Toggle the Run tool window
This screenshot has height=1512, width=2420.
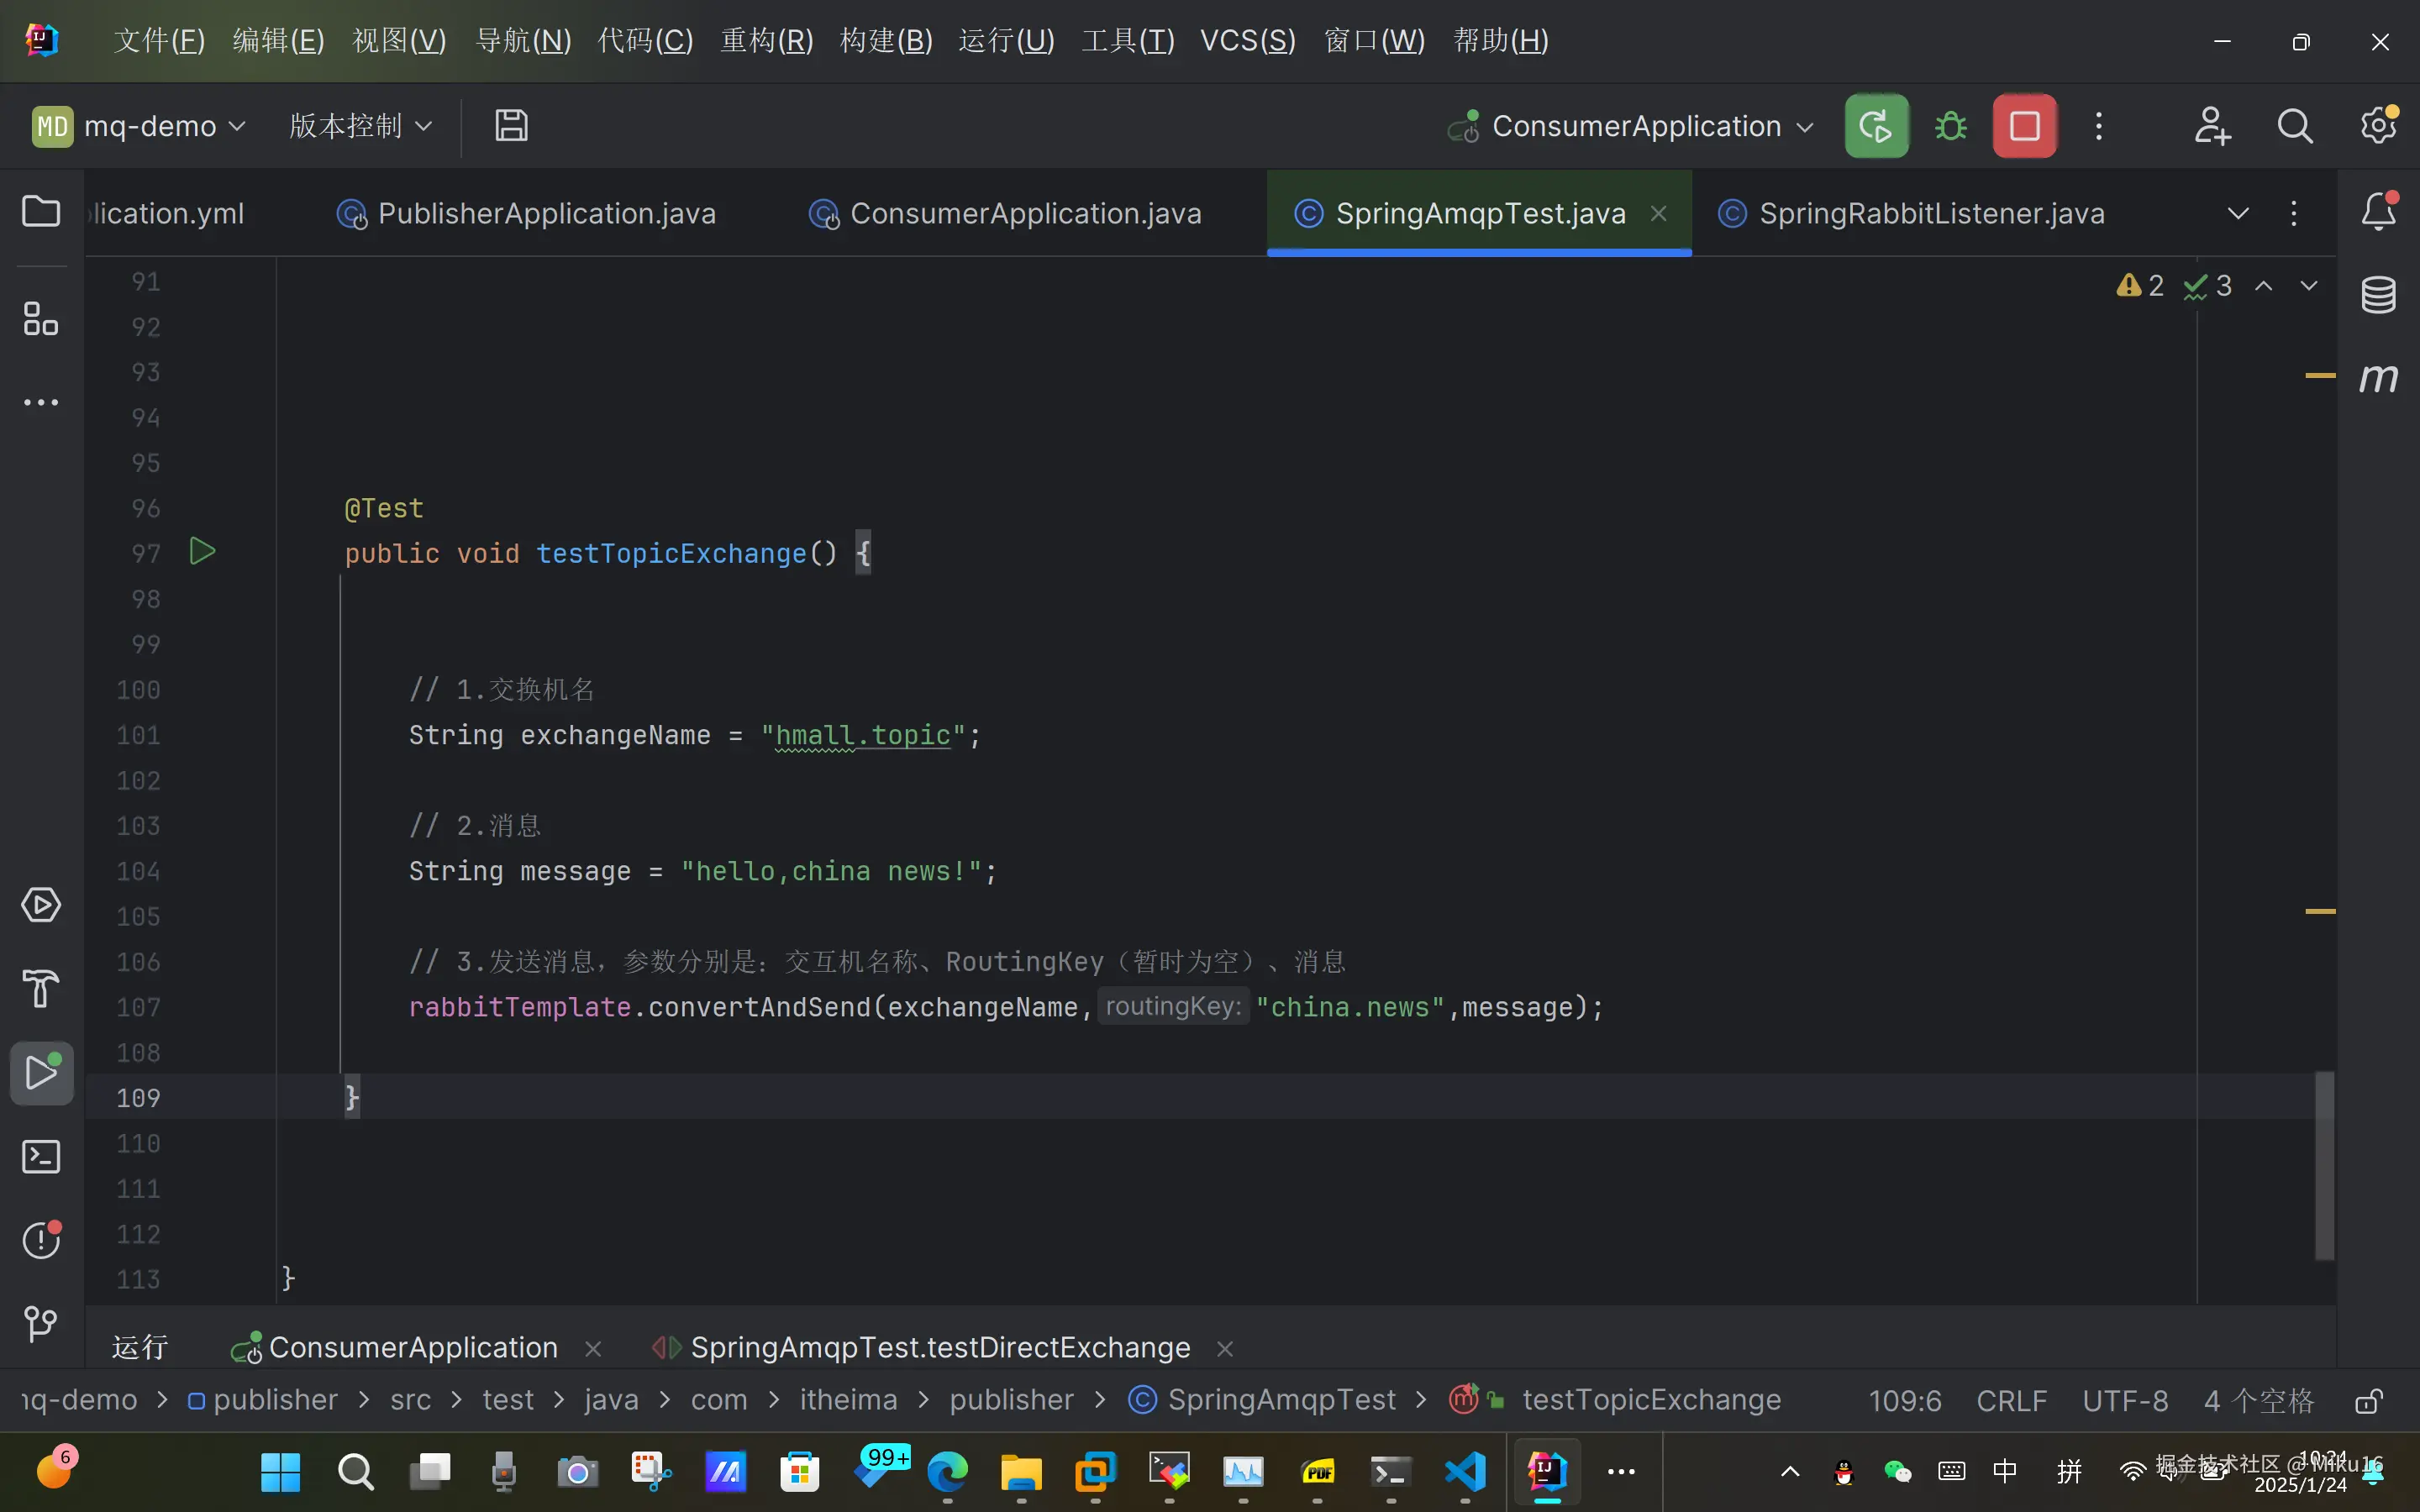[41, 1073]
